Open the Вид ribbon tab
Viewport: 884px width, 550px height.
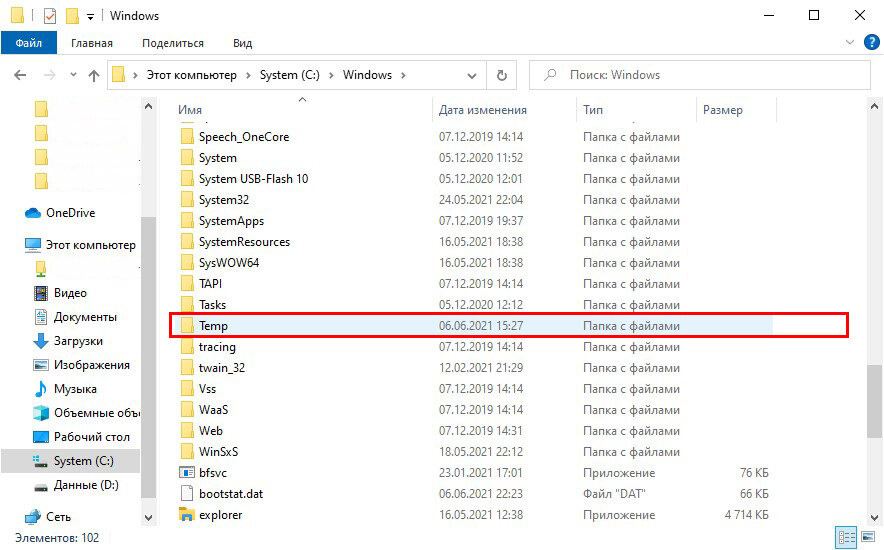click(242, 43)
